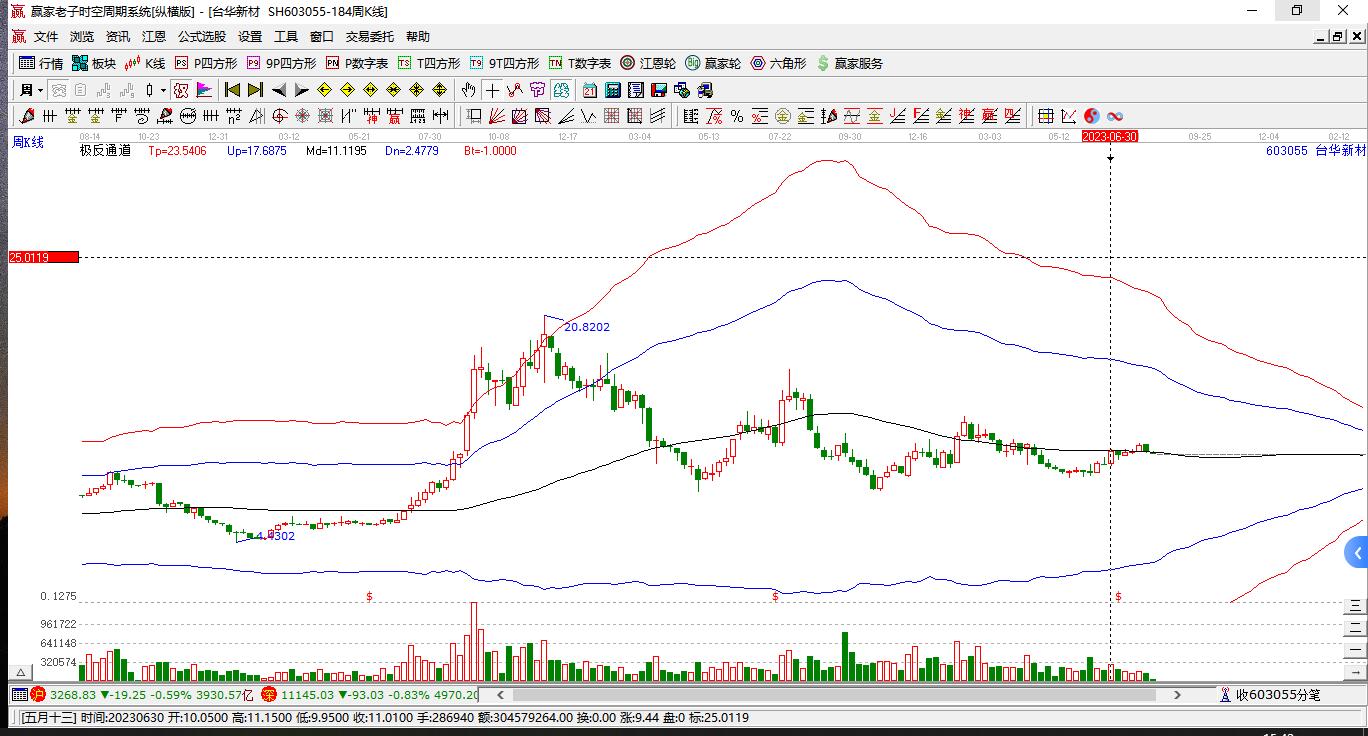
Task: Open the calendar icon showing 21
Action: click(590, 90)
